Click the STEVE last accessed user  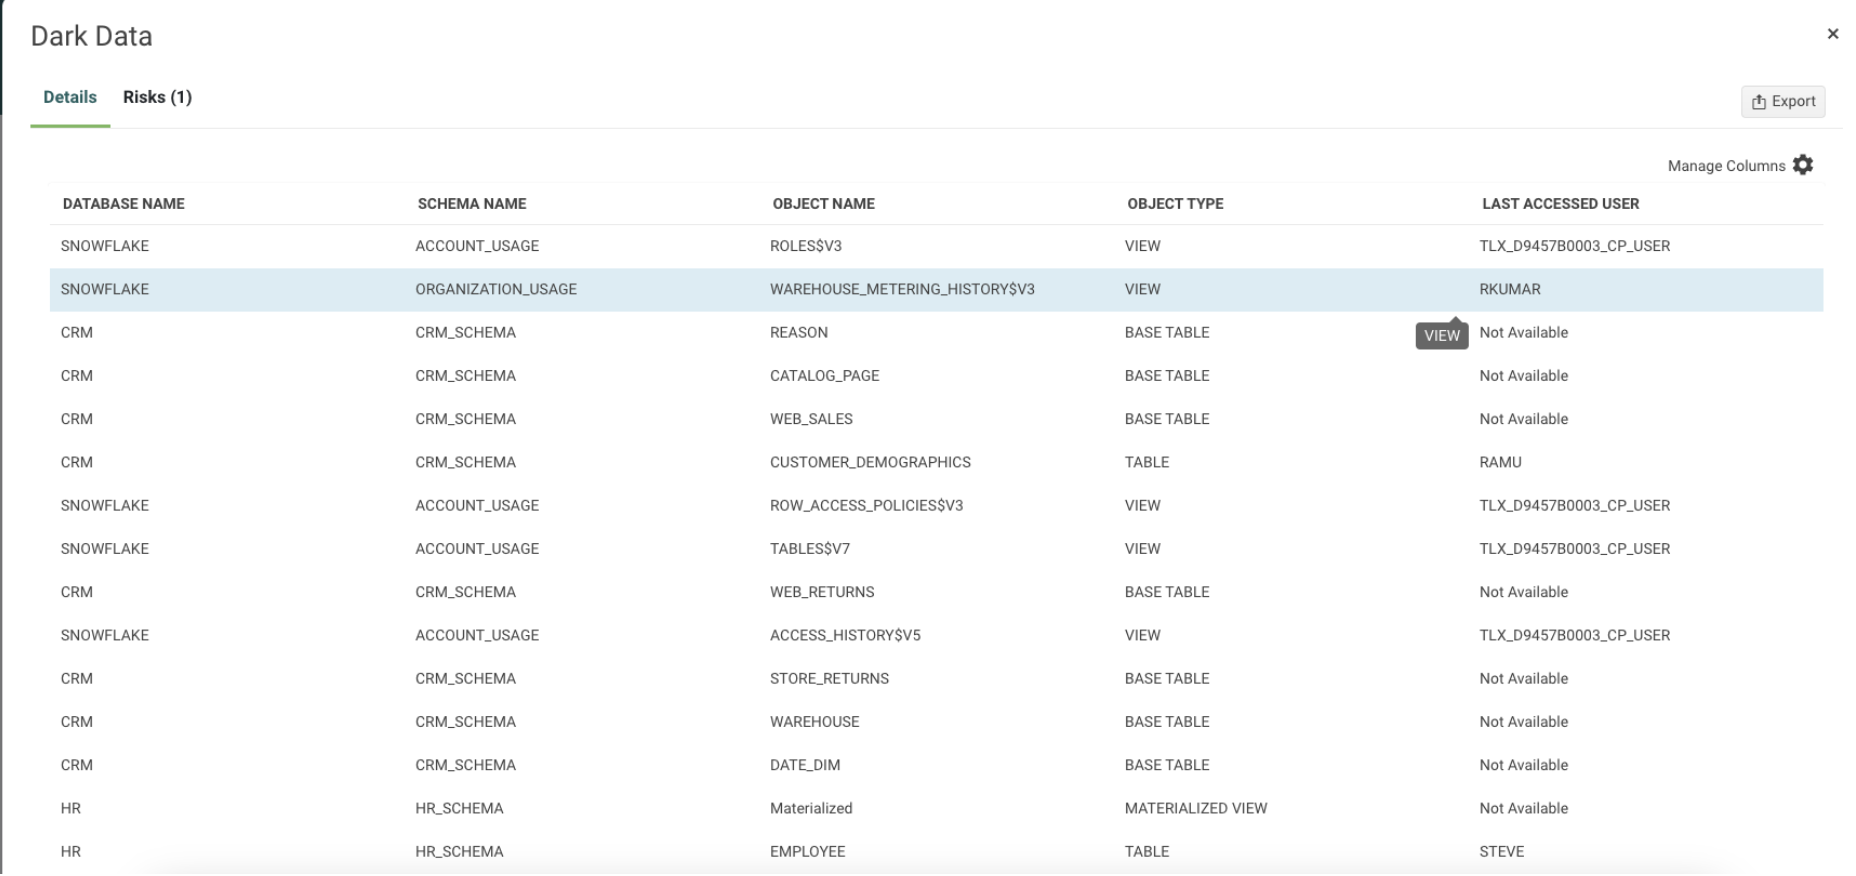pyautogui.click(x=1502, y=852)
